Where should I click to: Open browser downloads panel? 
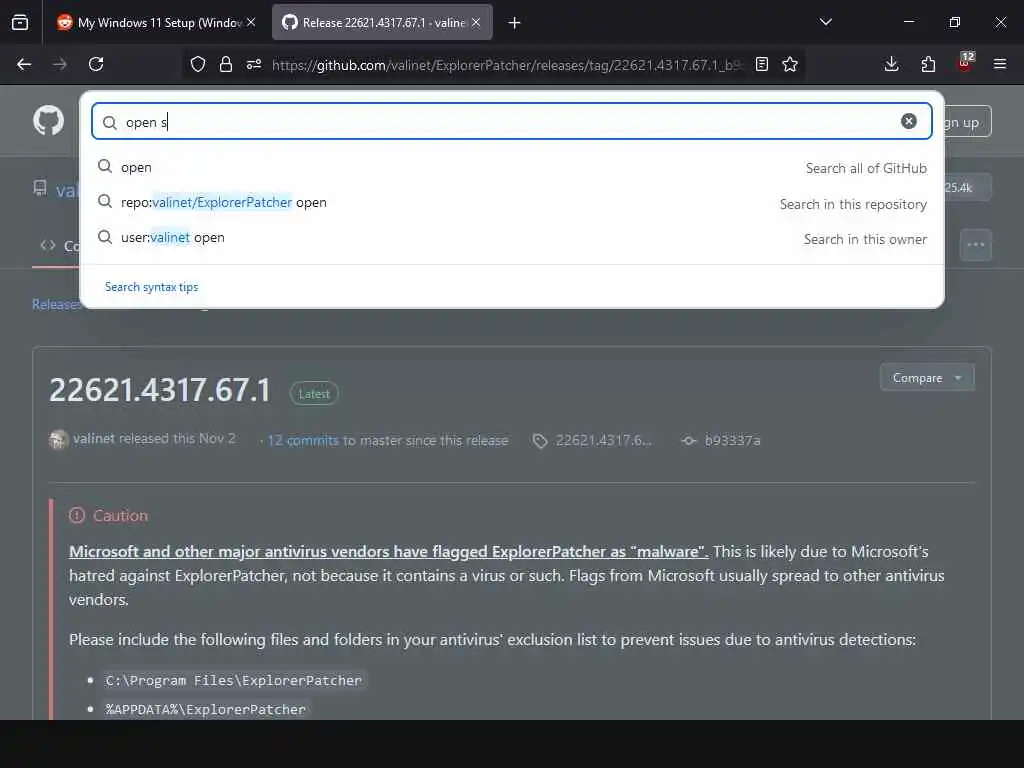[x=891, y=64]
